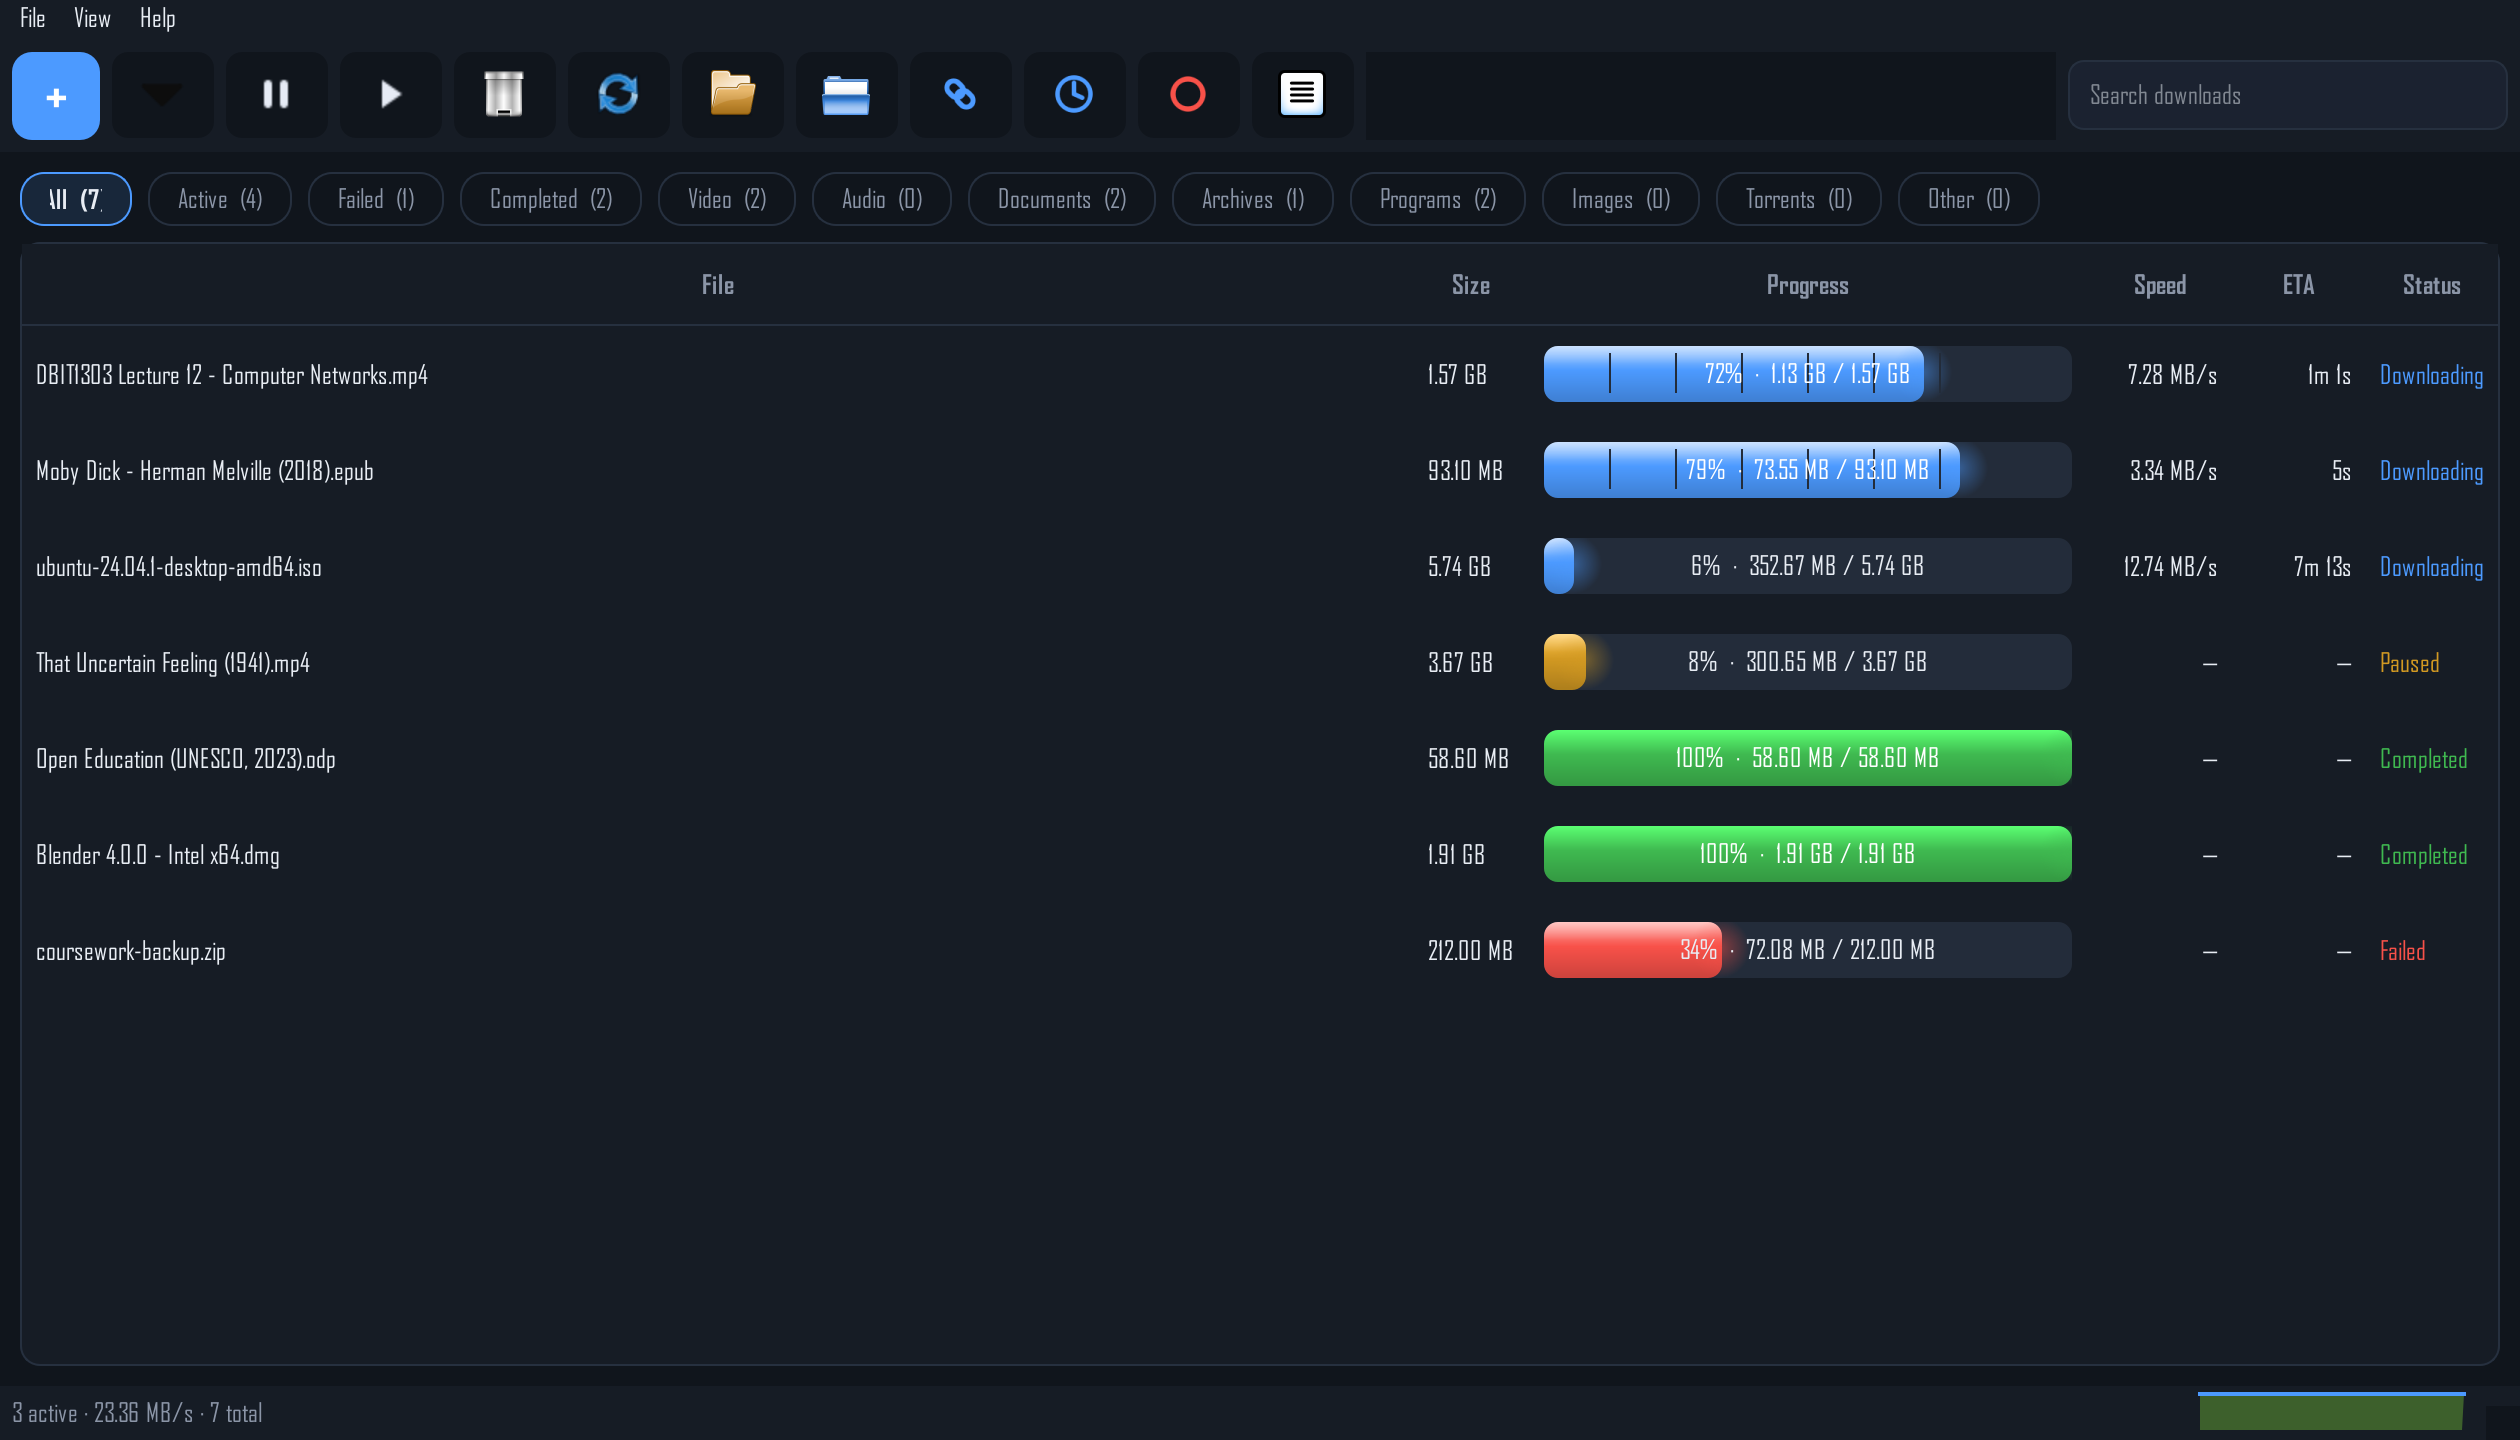Resume downloads with the play icon

click(x=390, y=96)
